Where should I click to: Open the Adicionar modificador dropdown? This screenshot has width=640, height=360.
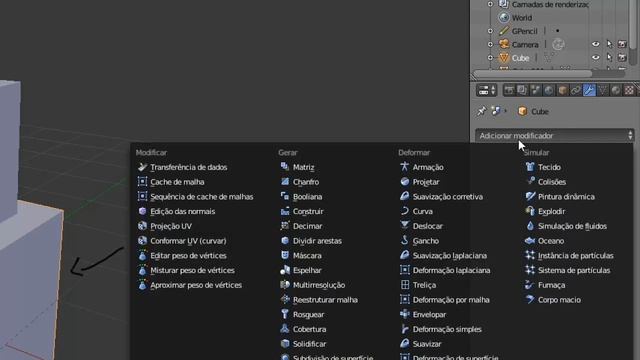[554, 136]
